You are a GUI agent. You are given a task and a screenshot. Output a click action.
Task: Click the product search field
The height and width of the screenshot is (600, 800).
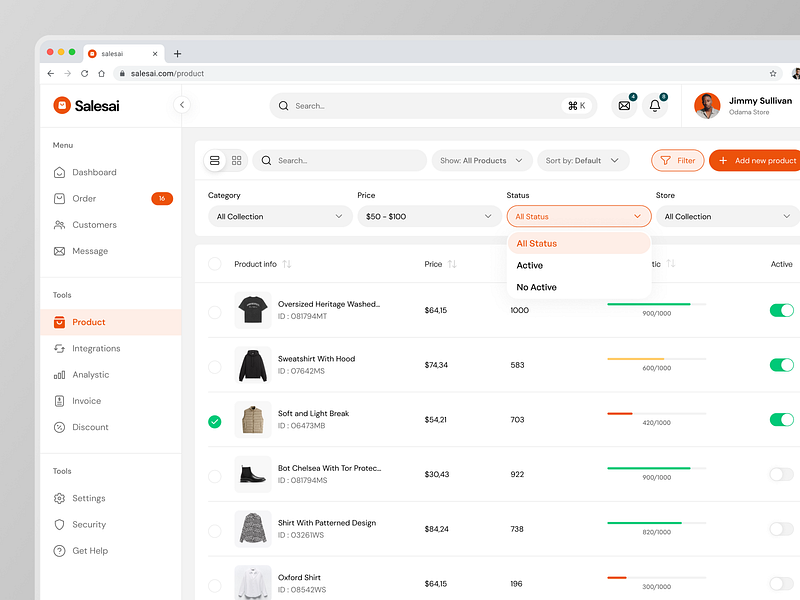tap(340, 161)
